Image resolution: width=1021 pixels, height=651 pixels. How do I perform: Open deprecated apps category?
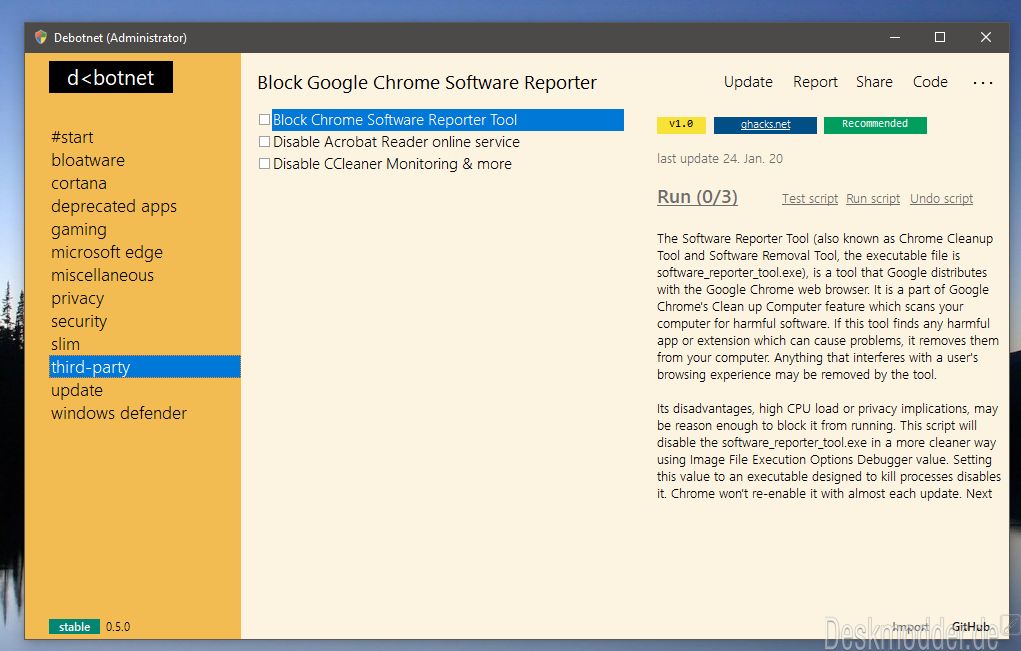tap(114, 206)
